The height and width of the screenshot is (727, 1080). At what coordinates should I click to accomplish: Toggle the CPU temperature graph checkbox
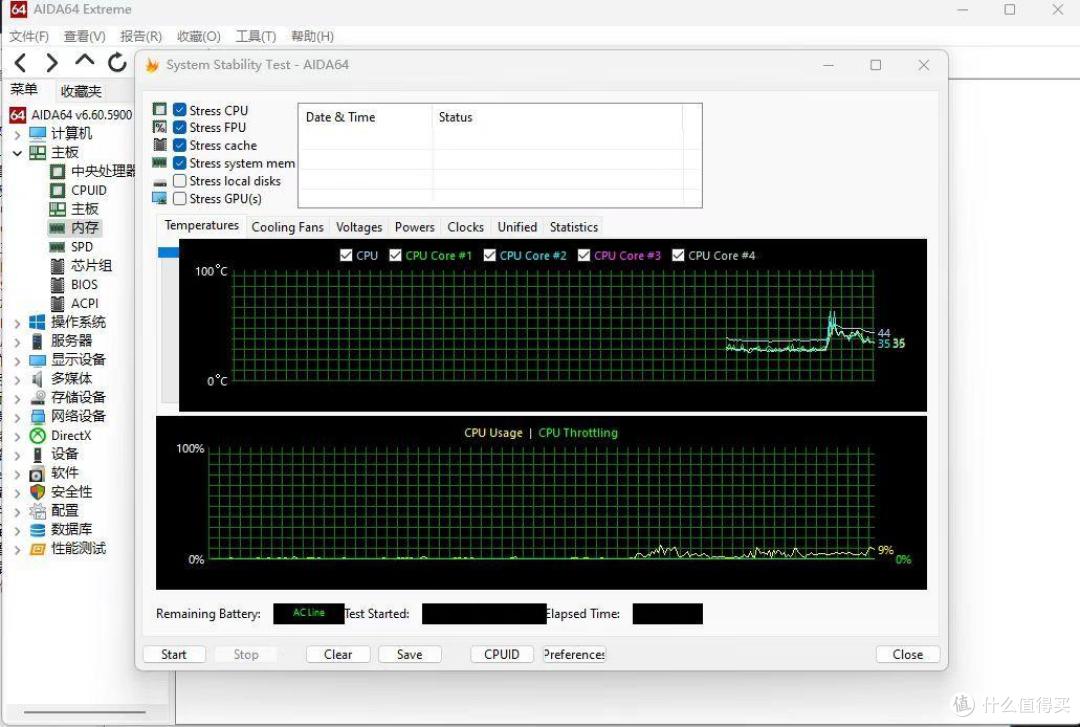pyautogui.click(x=346, y=255)
